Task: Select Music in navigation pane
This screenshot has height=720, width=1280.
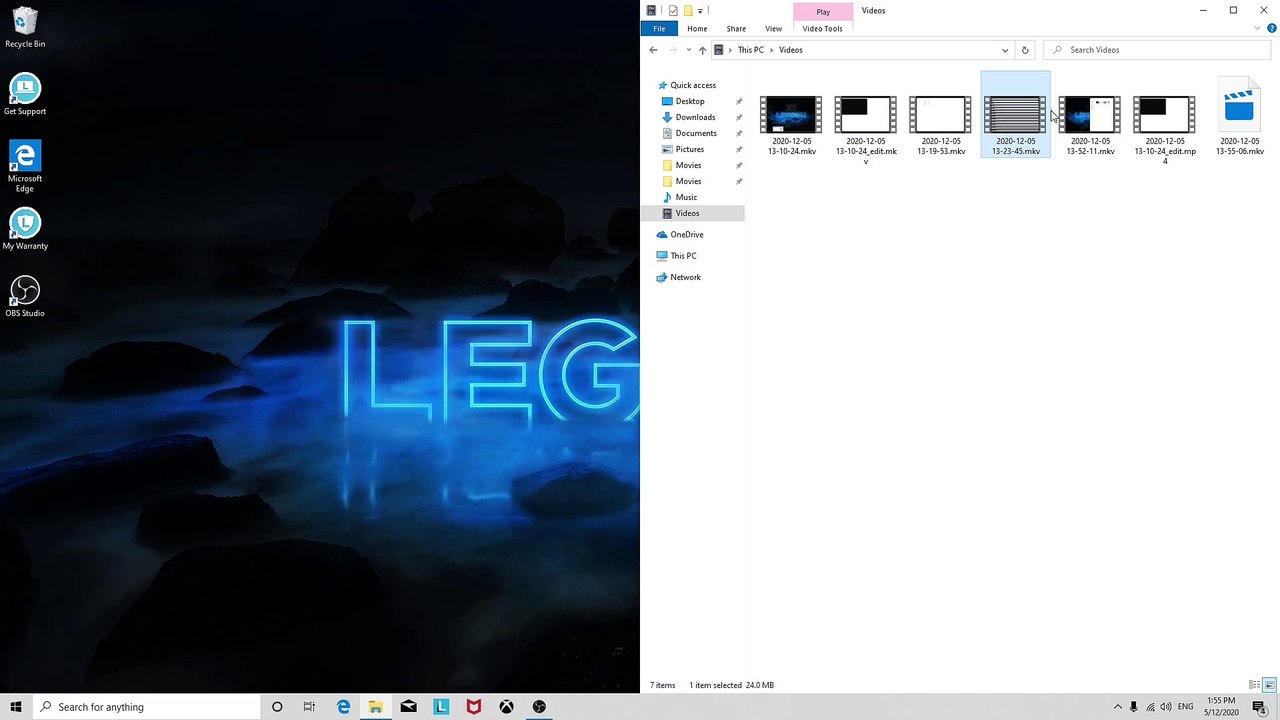Action: 686,197
